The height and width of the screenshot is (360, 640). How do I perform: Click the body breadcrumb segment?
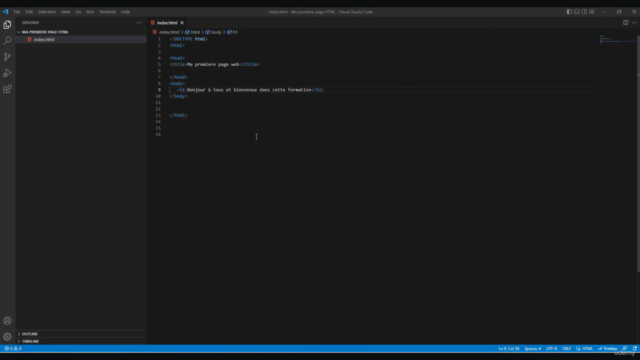[216, 32]
